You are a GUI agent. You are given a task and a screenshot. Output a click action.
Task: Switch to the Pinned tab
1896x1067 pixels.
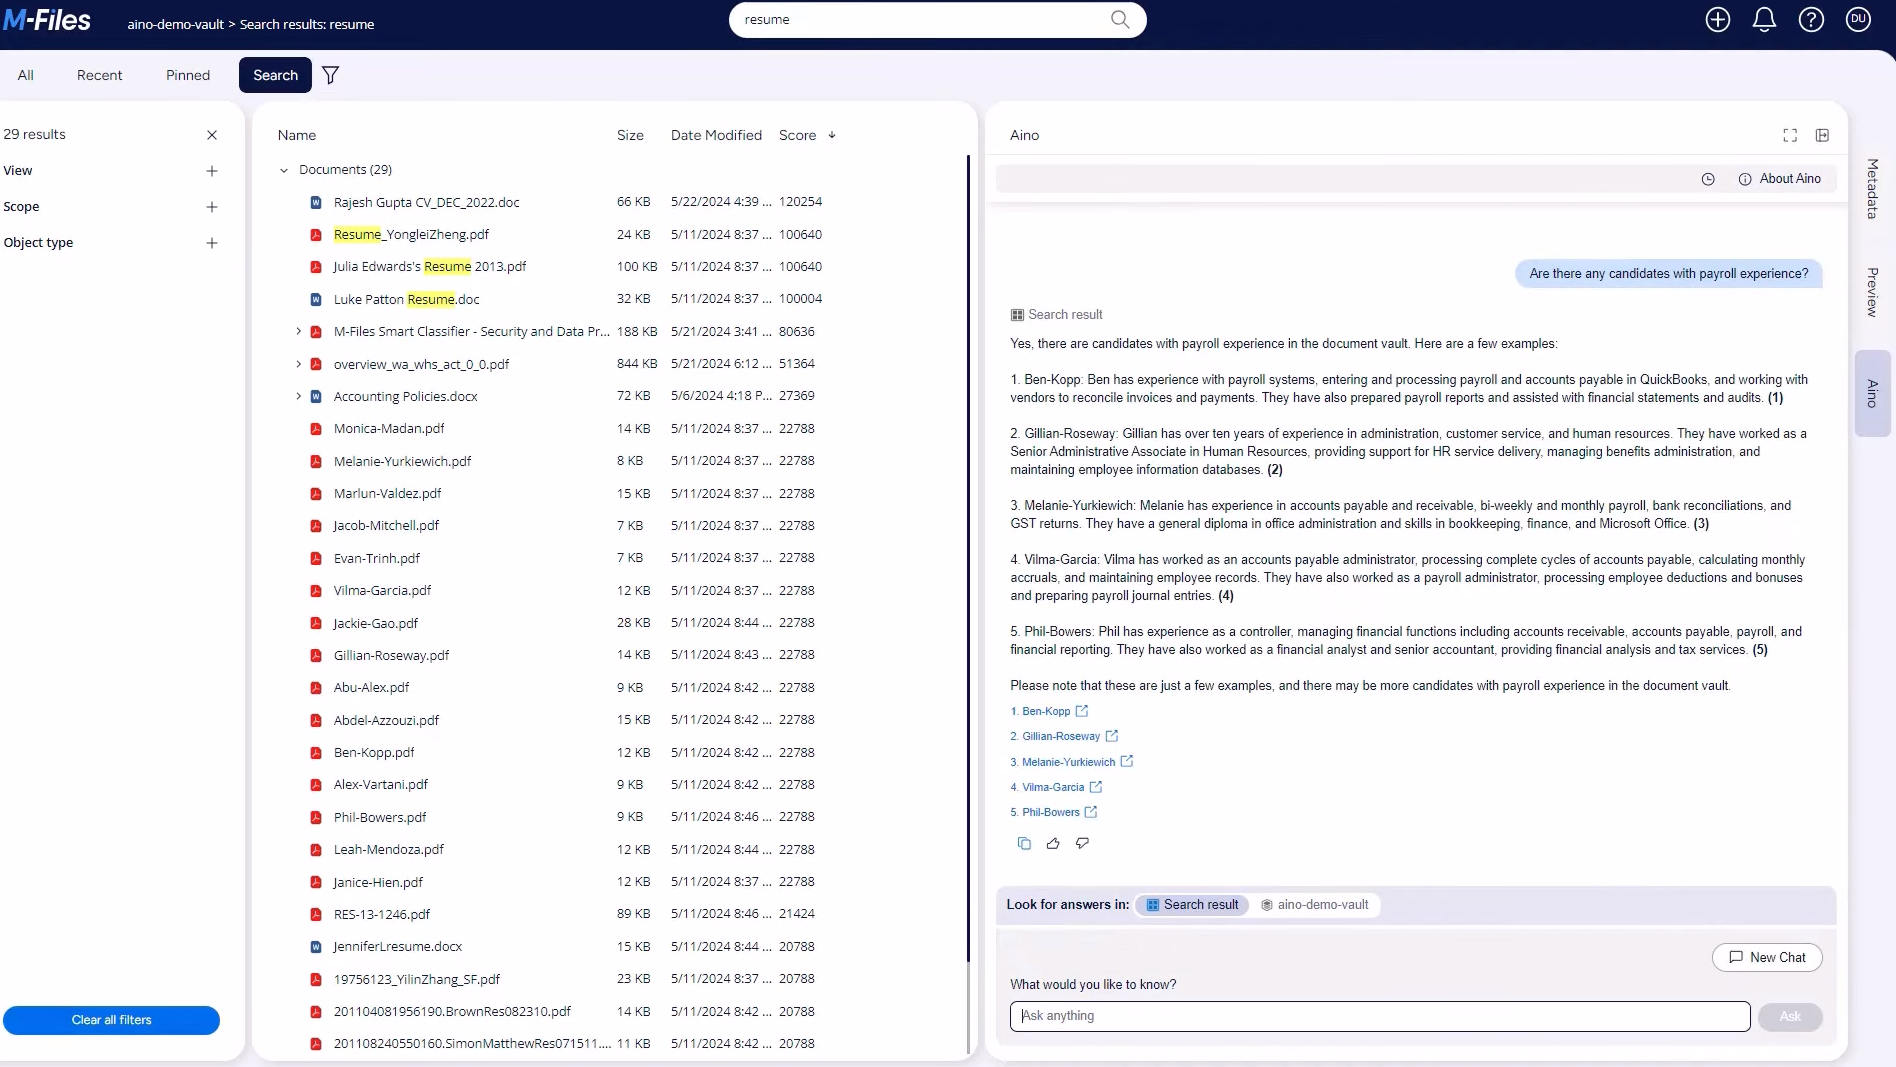[188, 75]
